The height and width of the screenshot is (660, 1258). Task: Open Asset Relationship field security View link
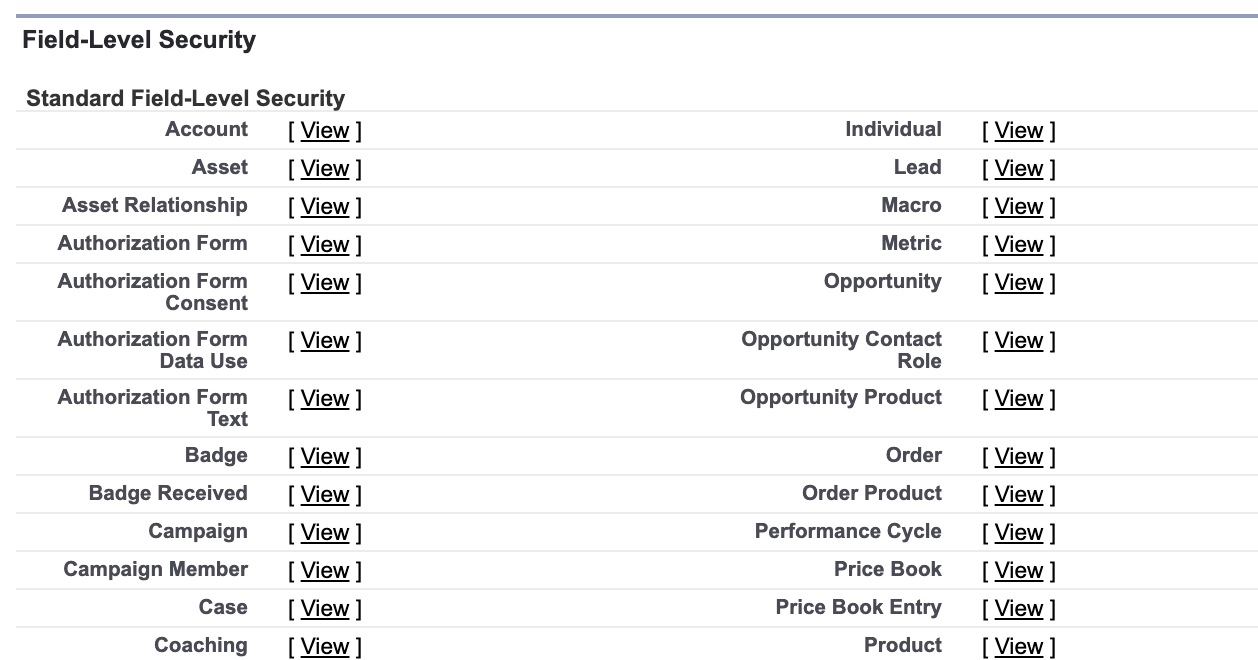(x=325, y=207)
